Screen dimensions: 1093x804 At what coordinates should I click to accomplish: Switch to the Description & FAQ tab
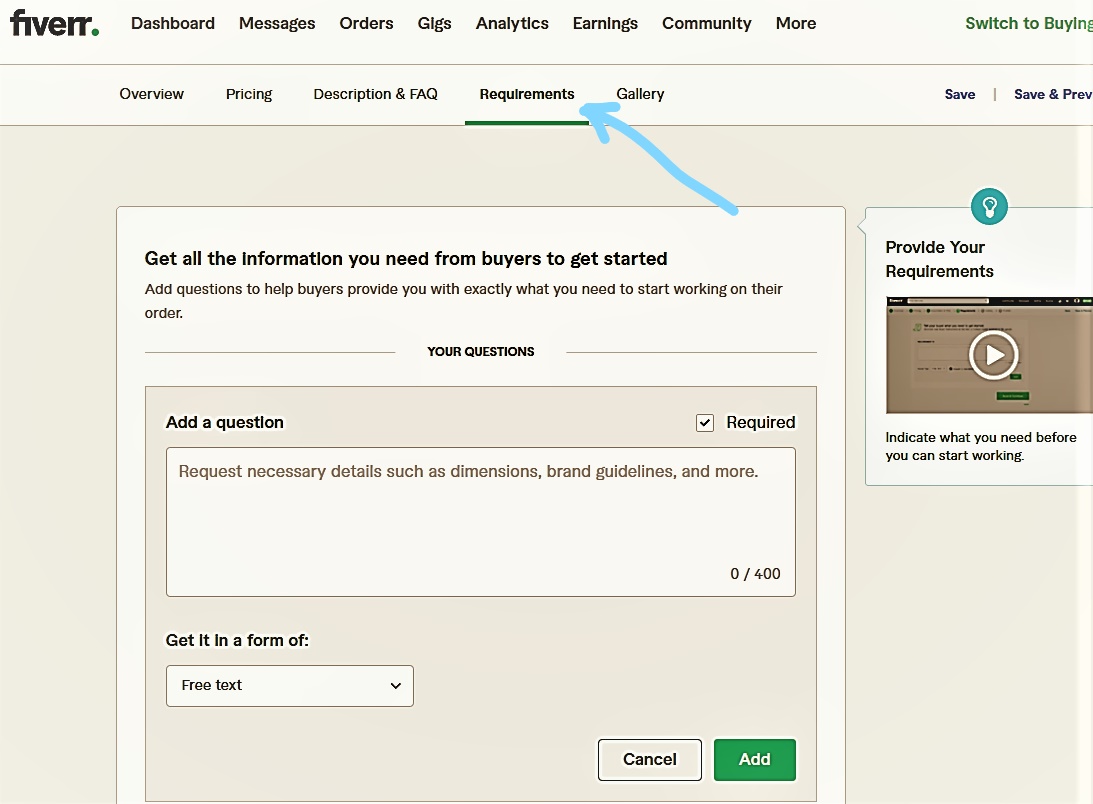pyautogui.click(x=375, y=94)
